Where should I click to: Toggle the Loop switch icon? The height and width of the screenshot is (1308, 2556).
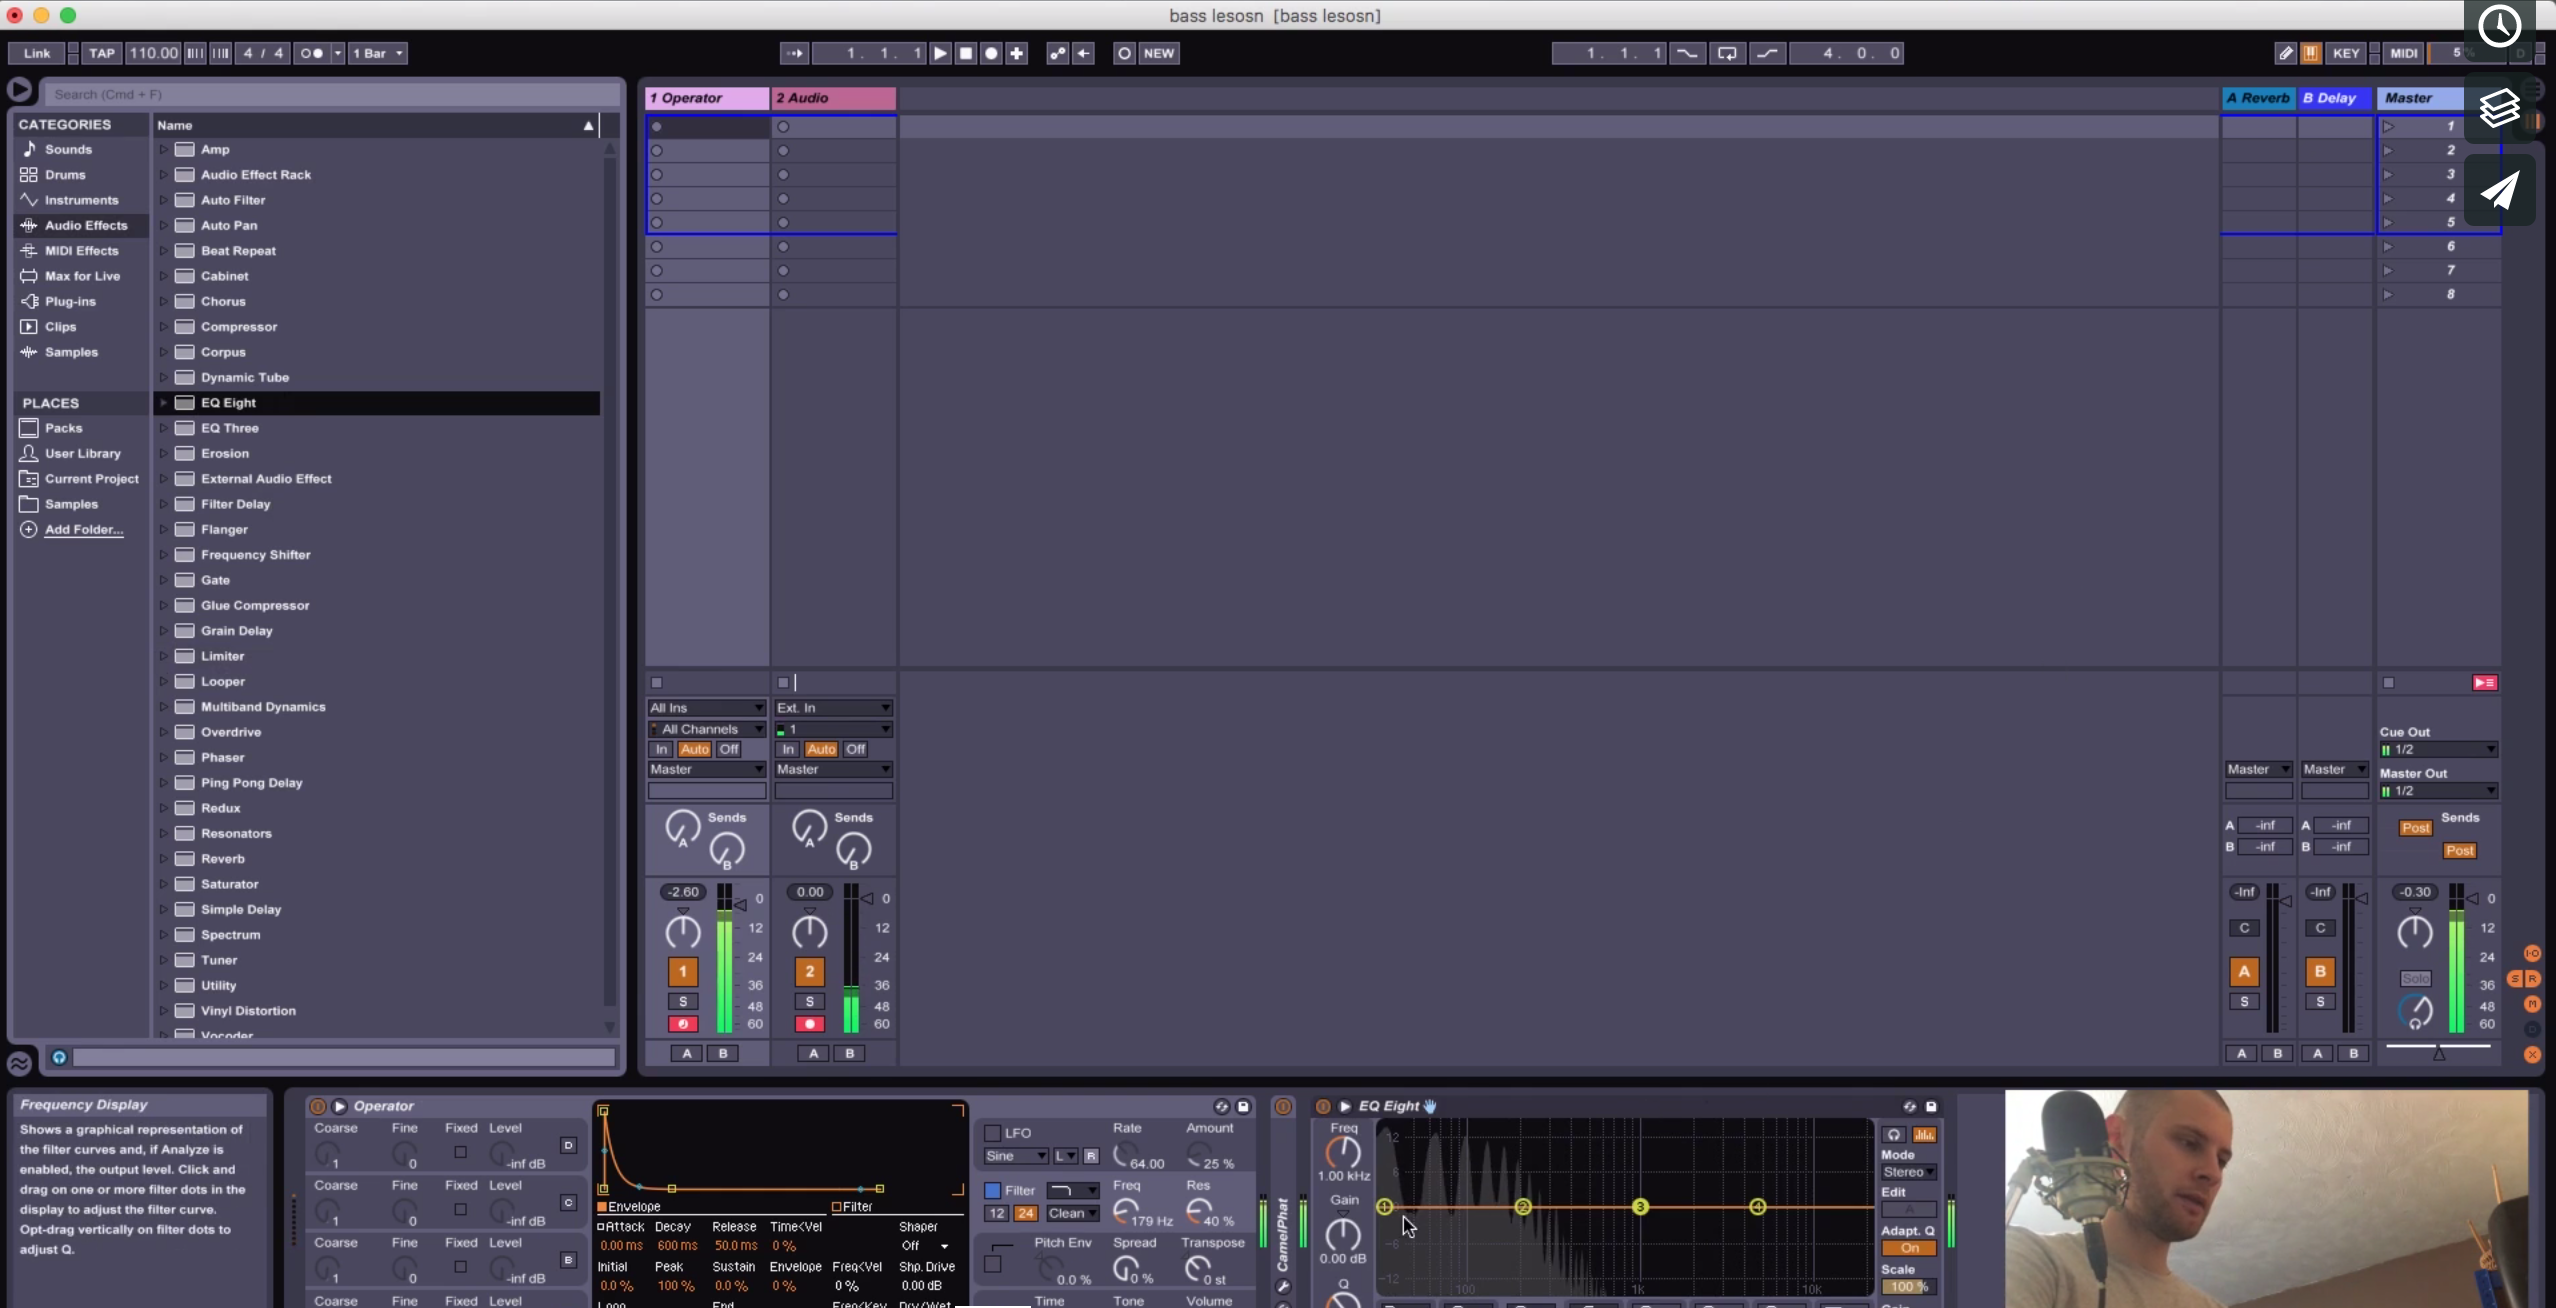[1727, 53]
